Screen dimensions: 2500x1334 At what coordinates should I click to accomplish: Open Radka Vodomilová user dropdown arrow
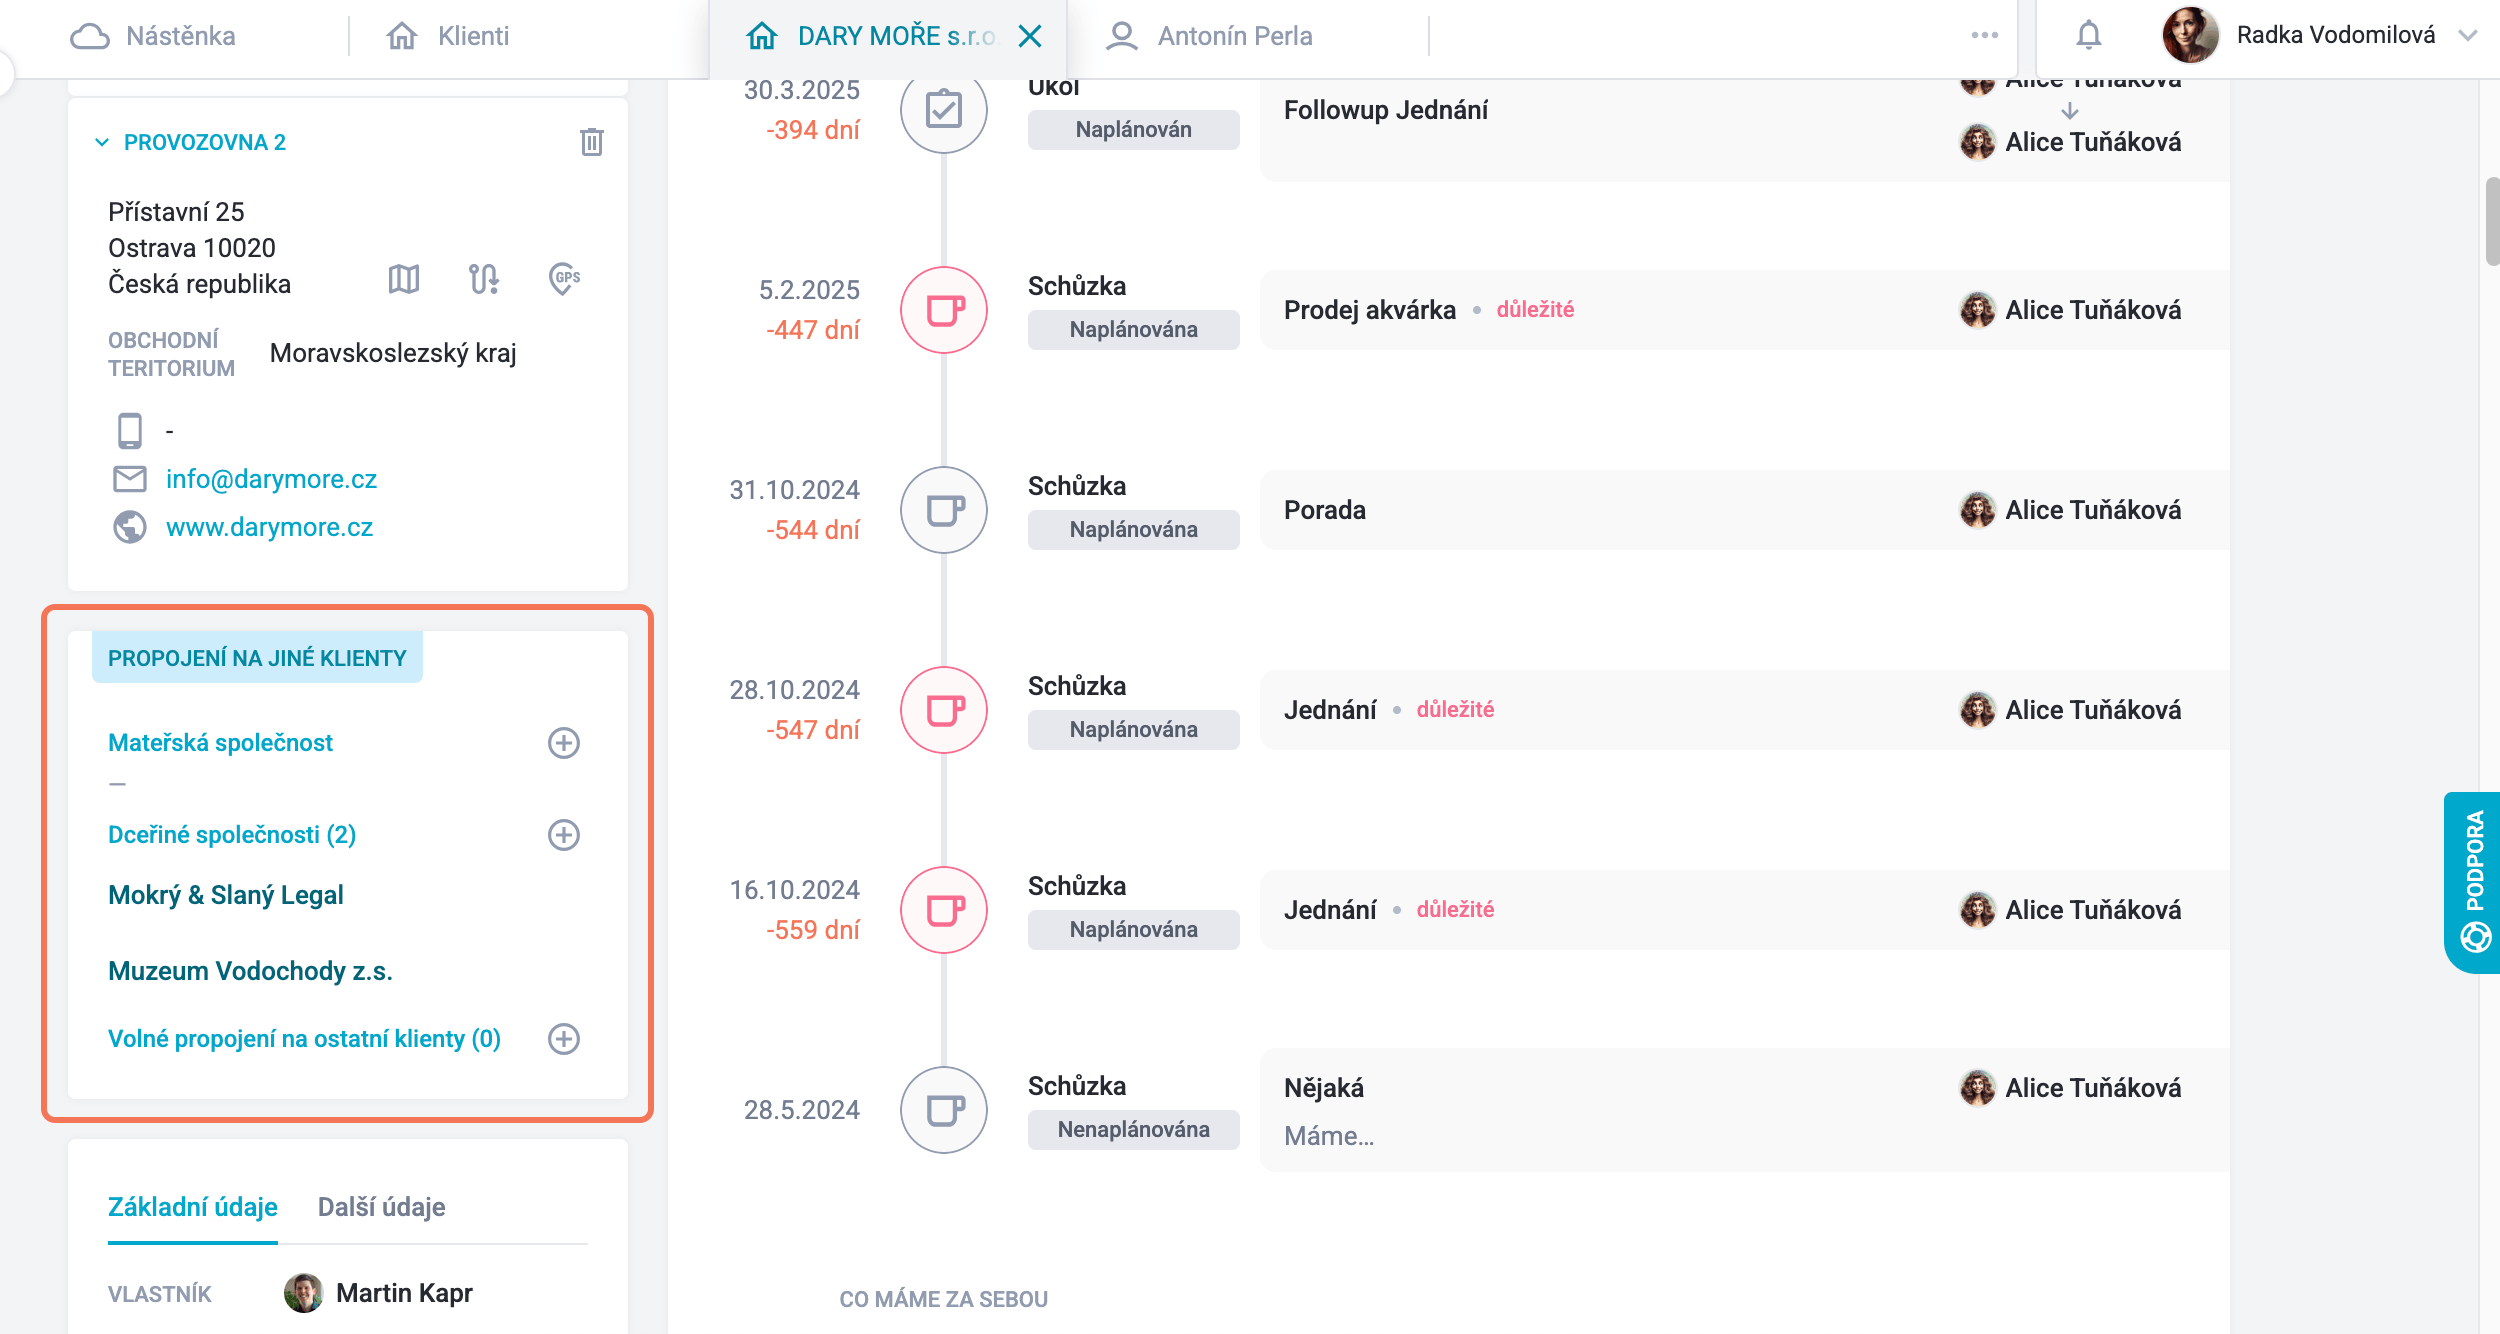[x=2468, y=36]
